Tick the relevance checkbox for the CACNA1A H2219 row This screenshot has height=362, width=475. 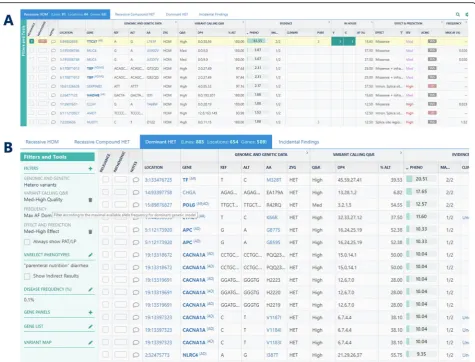pyautogui.click(x=105, y=305)
